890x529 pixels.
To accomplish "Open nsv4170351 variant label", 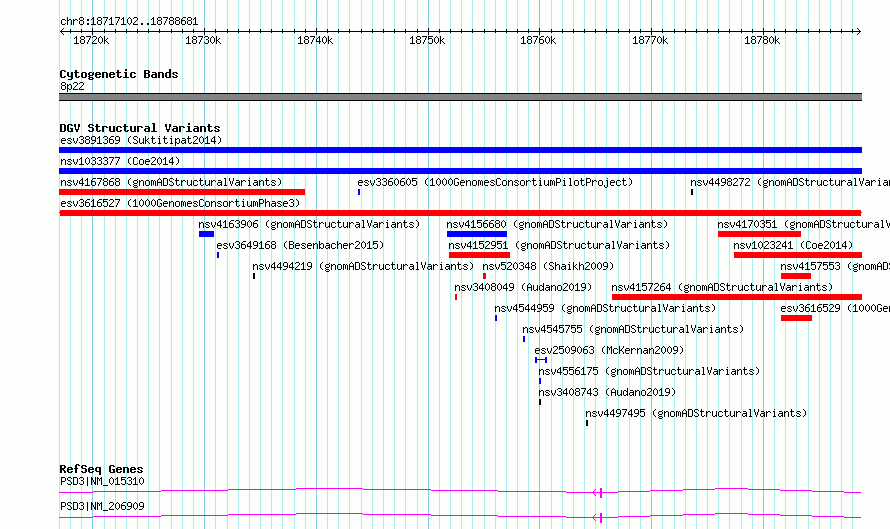I will point(803,224).
